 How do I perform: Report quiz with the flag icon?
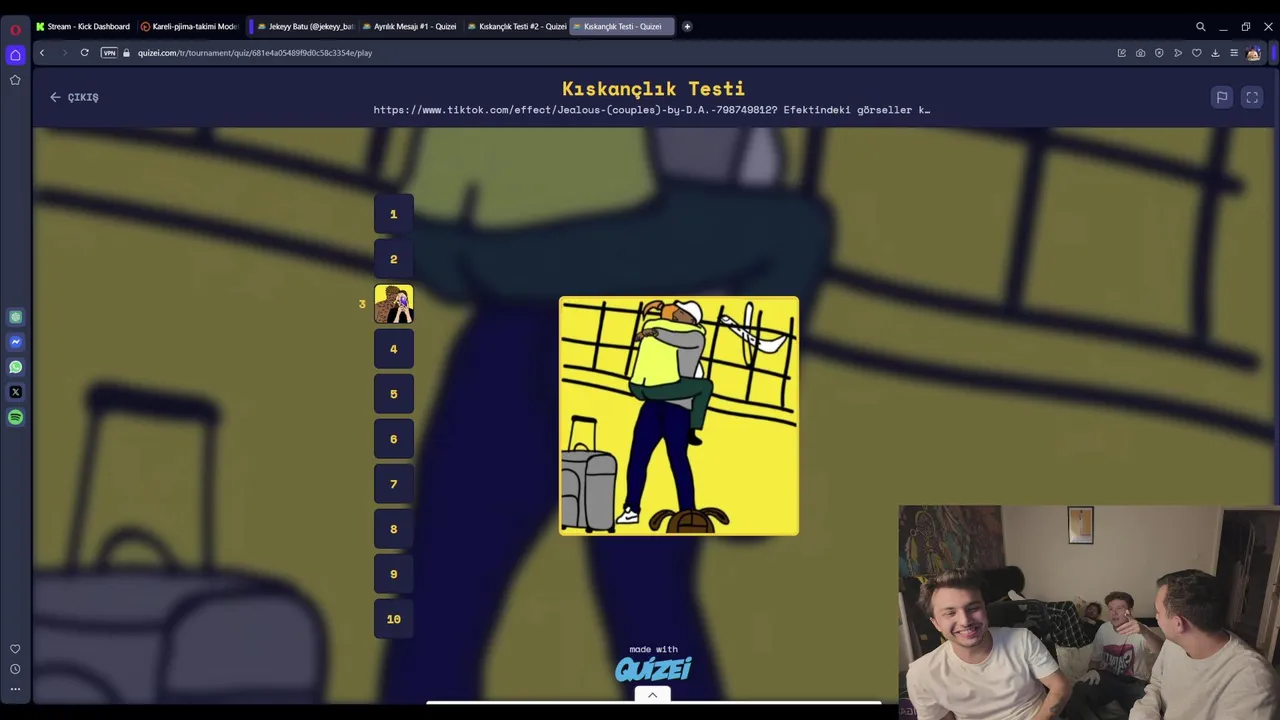1222,97
